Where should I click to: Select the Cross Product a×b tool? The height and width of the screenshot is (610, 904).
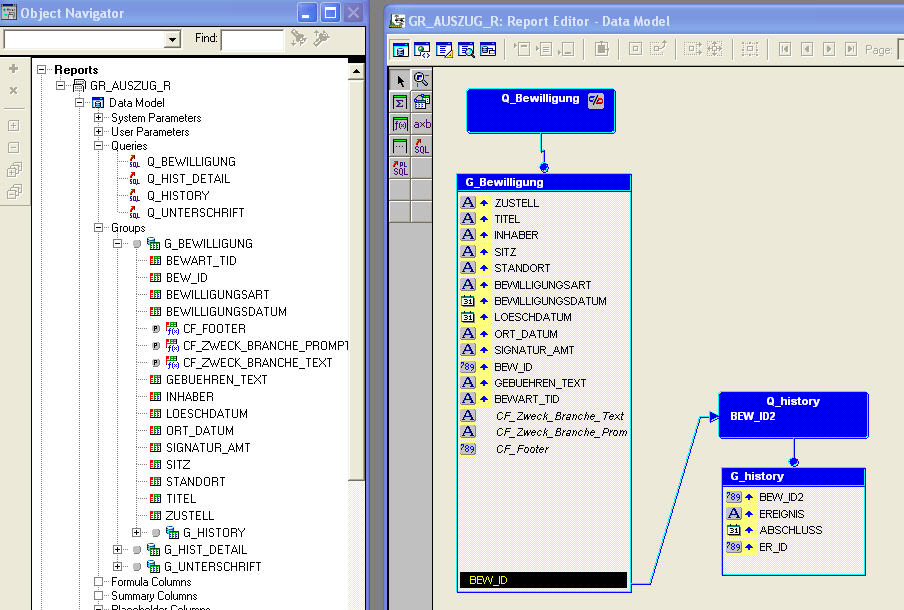click(x=421, y=124)
